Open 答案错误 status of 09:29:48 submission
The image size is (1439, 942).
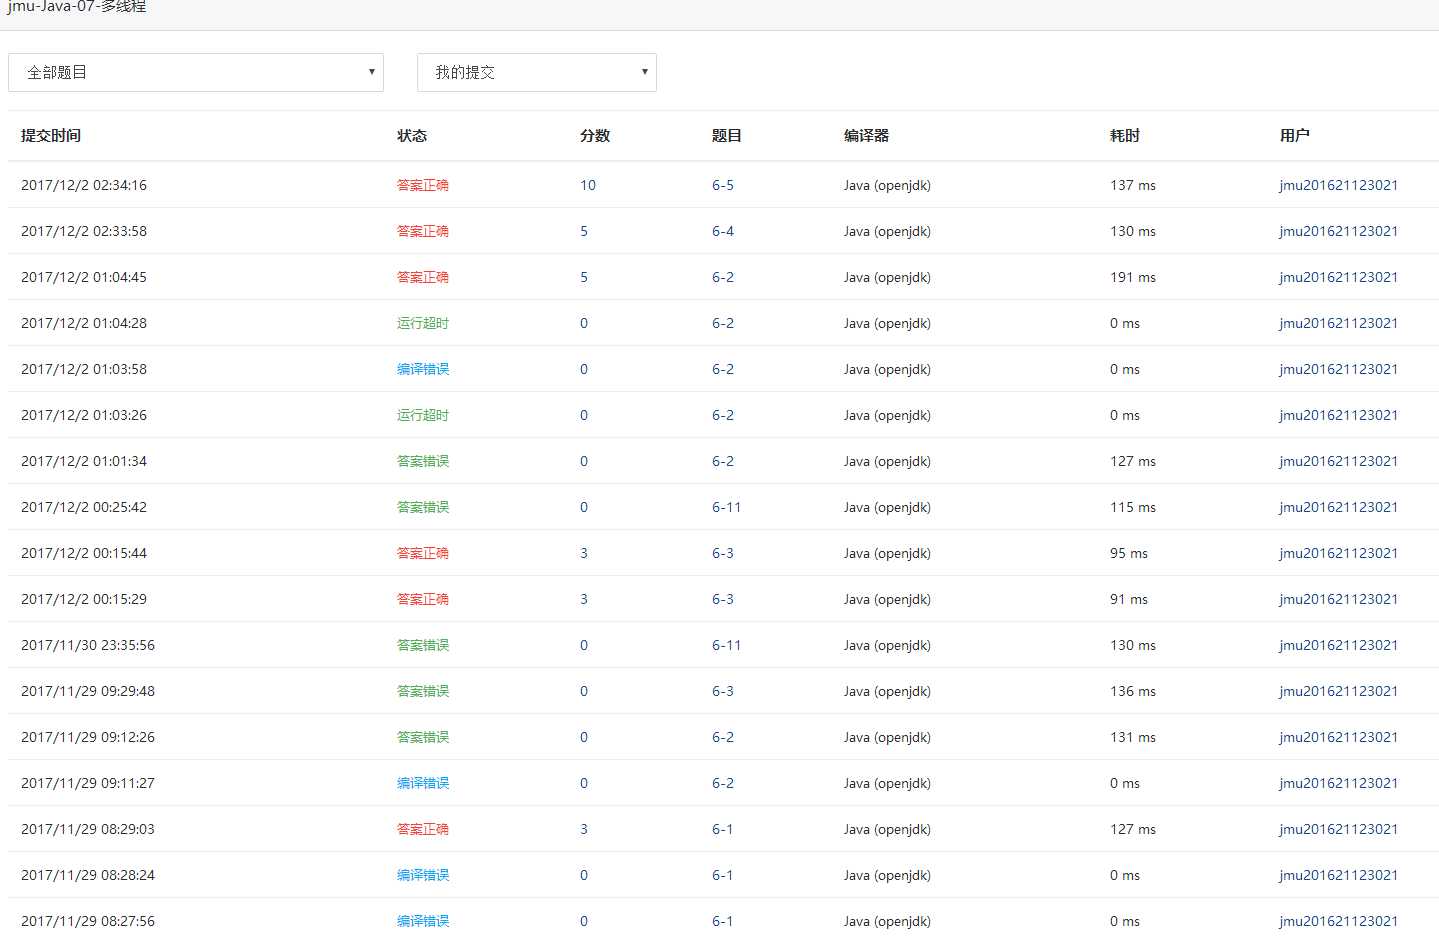point(423,691)
